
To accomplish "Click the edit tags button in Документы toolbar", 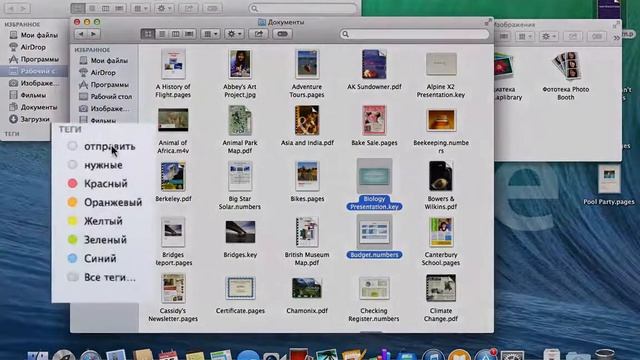I will pos(282,34).
